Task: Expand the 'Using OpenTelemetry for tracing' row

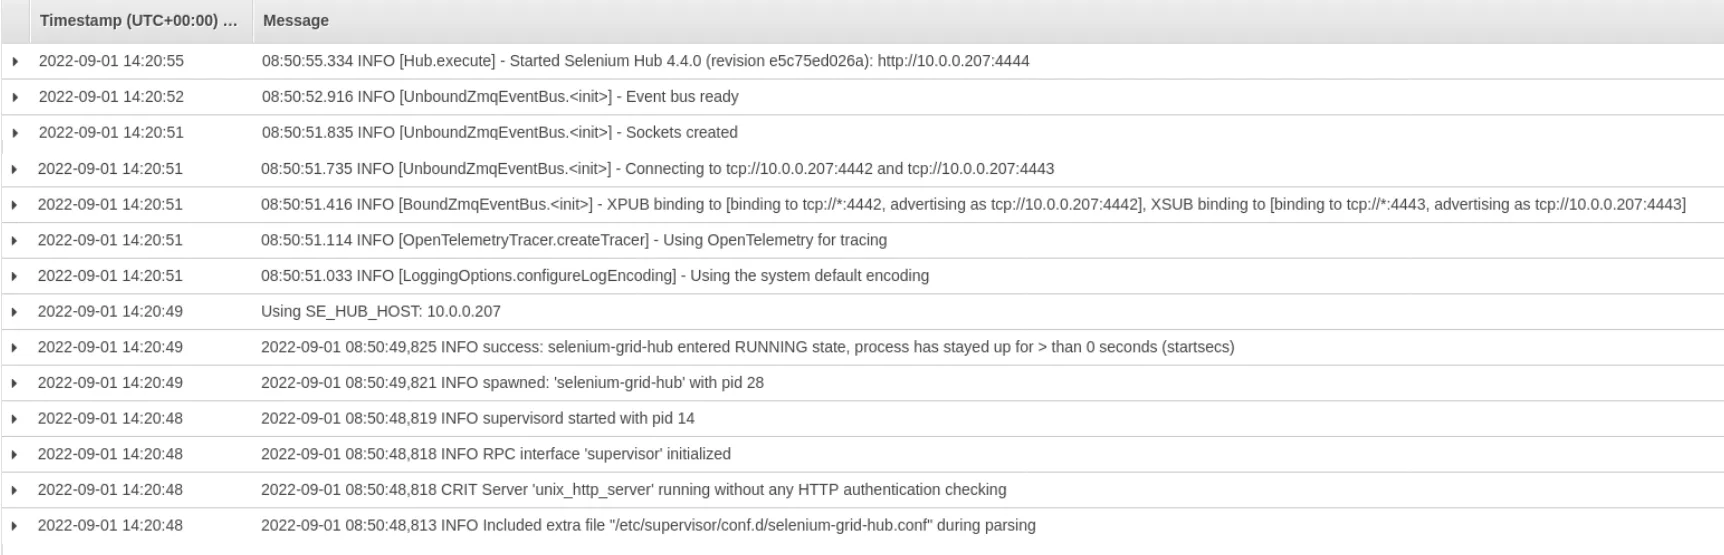Action: point(15,240)
